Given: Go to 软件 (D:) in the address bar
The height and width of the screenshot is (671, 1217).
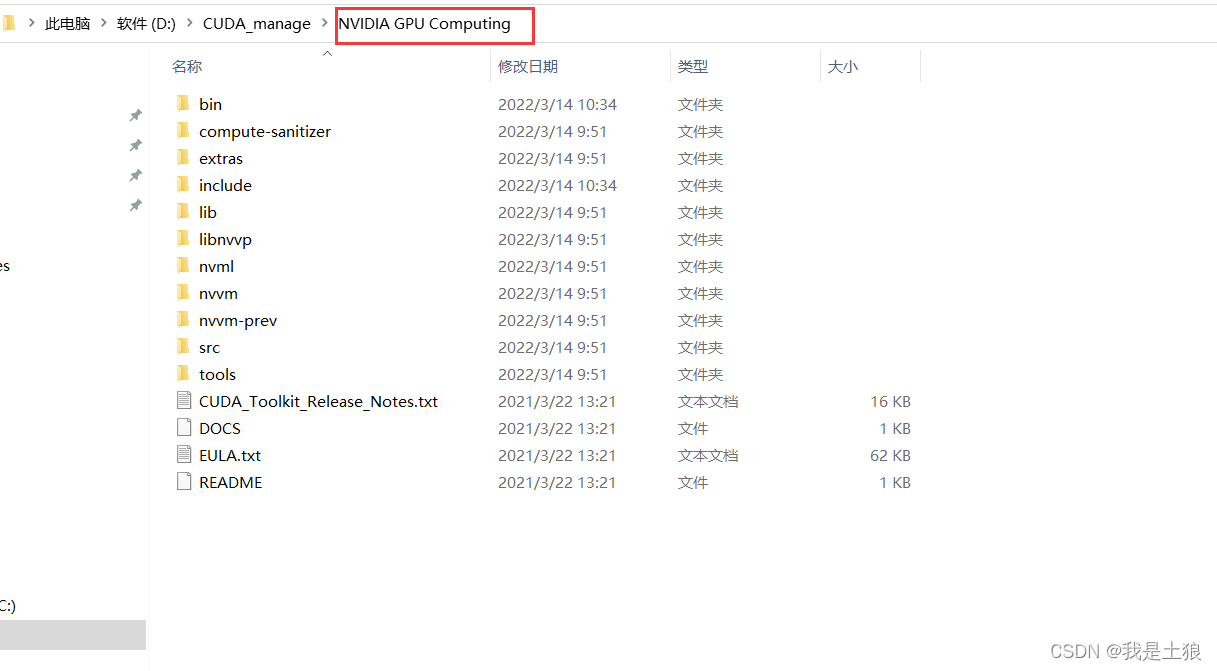Looking at the screenshot, I should click(x=146, y=24).
